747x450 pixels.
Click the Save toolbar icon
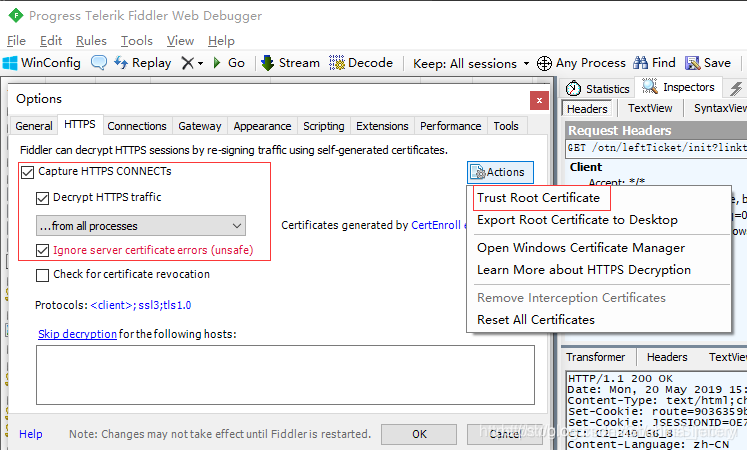click(x=692, y=63)
